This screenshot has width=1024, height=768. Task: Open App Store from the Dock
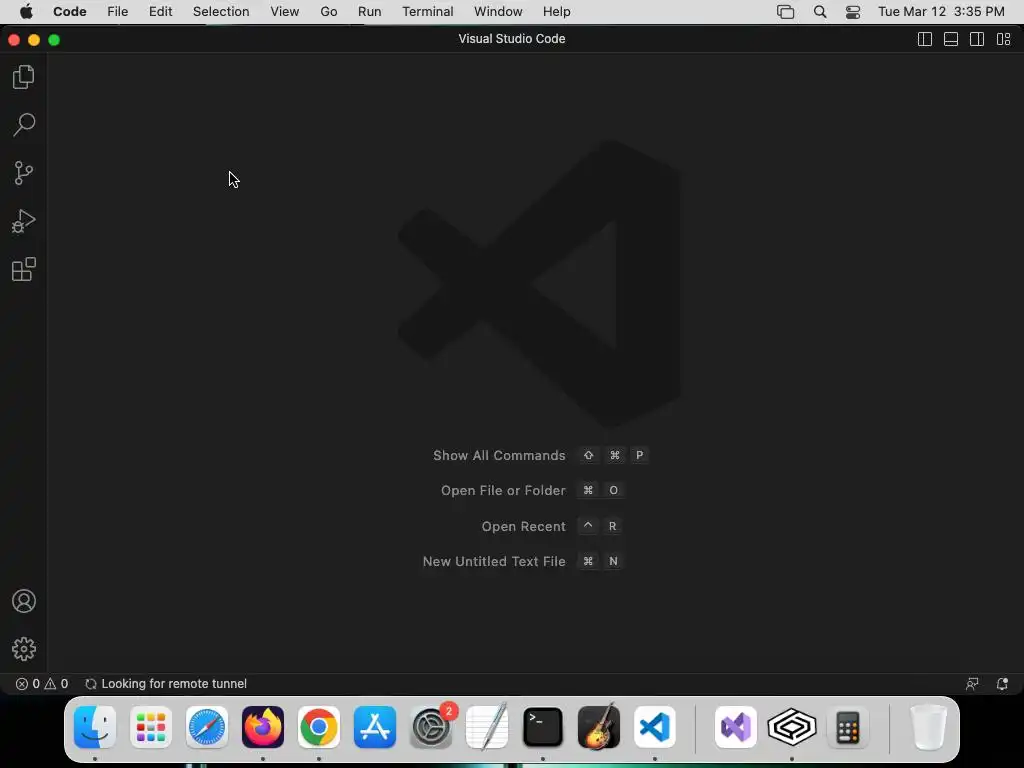click(x=375, y=727)
